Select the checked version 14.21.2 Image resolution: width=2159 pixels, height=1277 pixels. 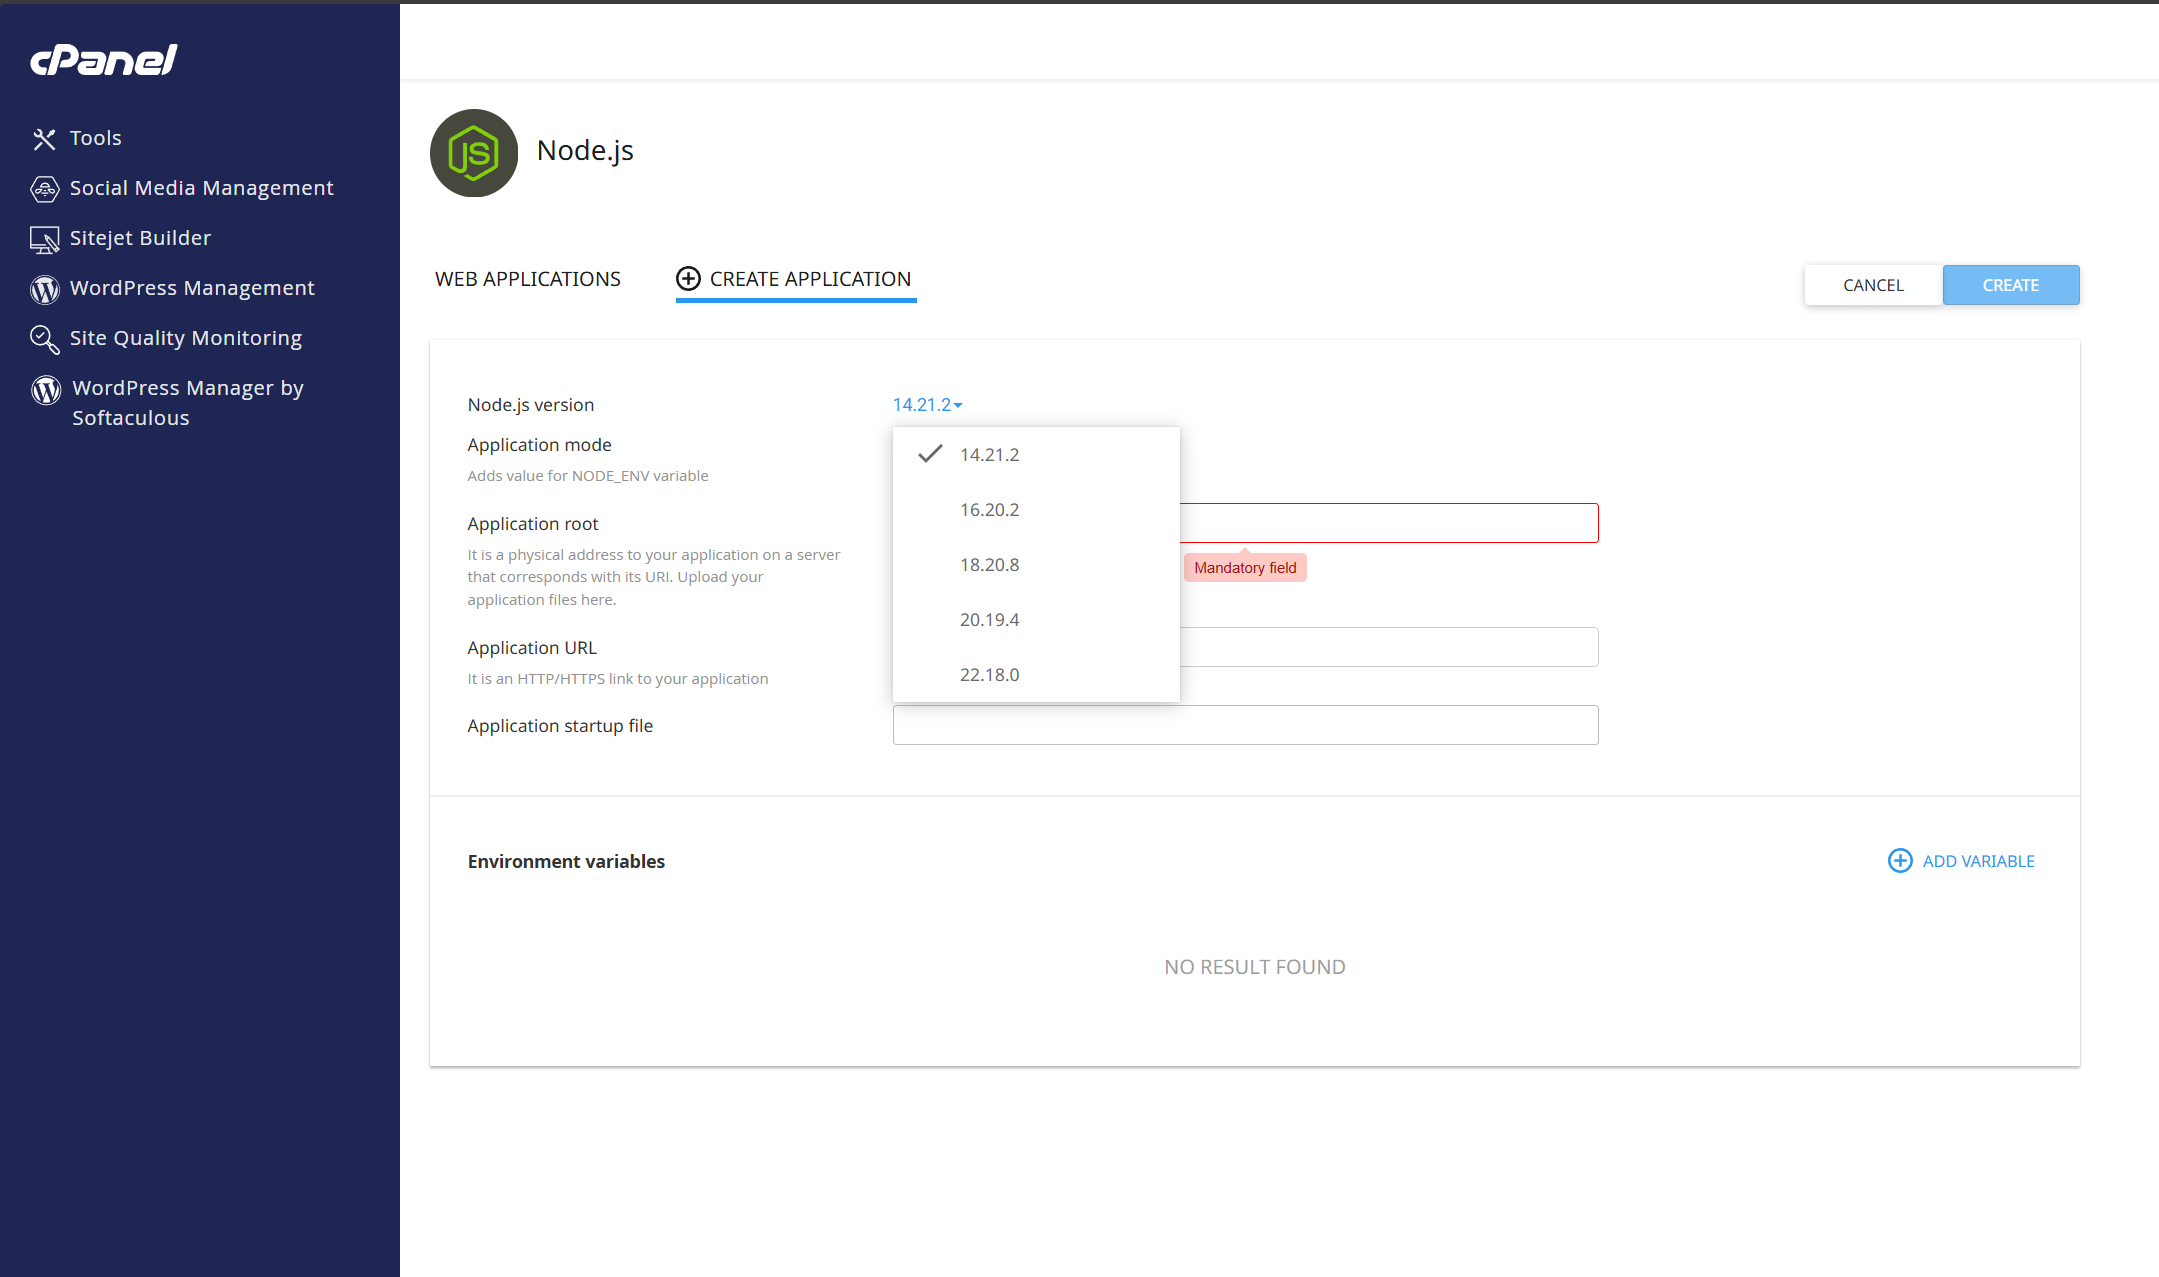pyautogui.click(x=989, y=454)
